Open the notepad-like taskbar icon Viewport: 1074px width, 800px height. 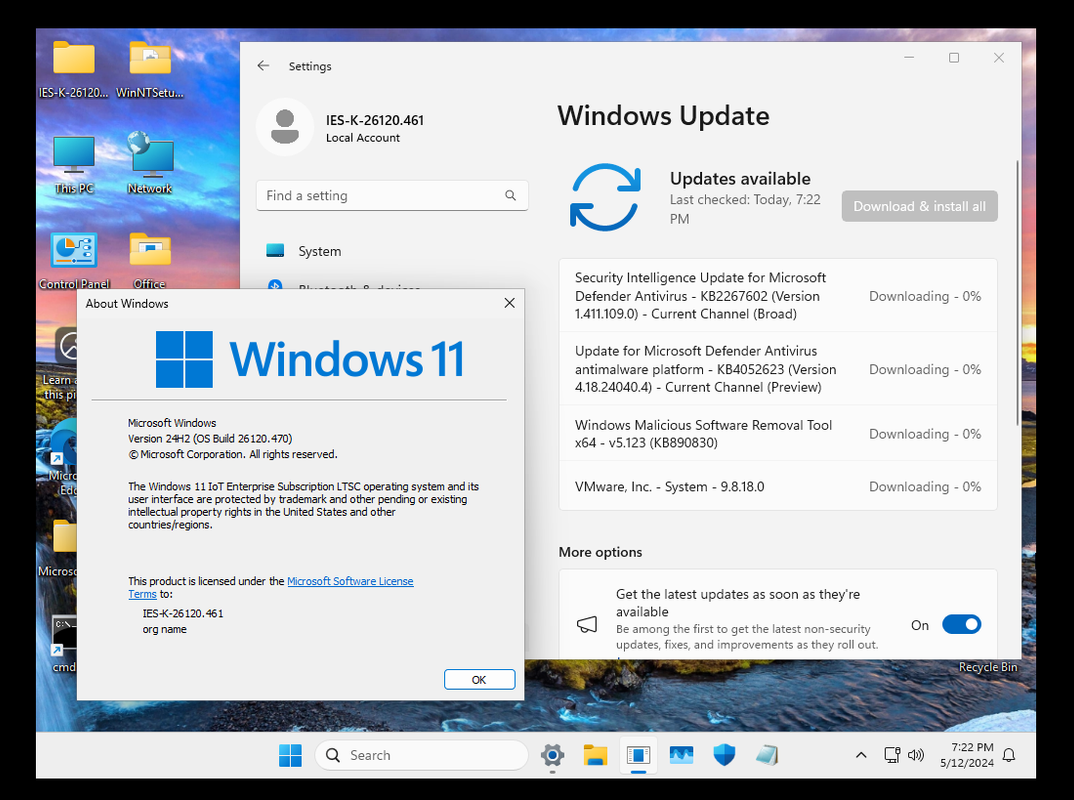pos(767,755)
